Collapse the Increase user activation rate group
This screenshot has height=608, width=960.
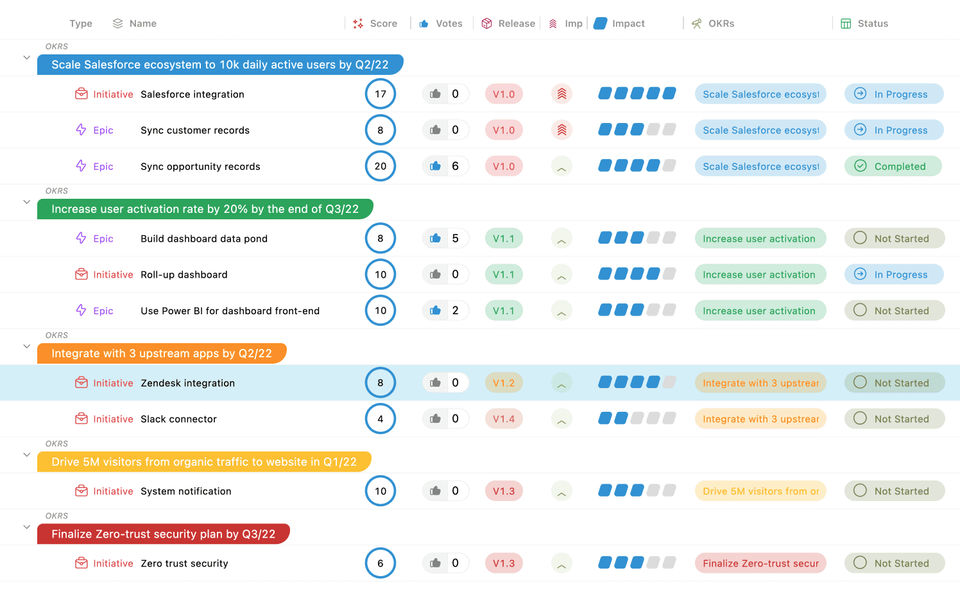tap(27, 202)
